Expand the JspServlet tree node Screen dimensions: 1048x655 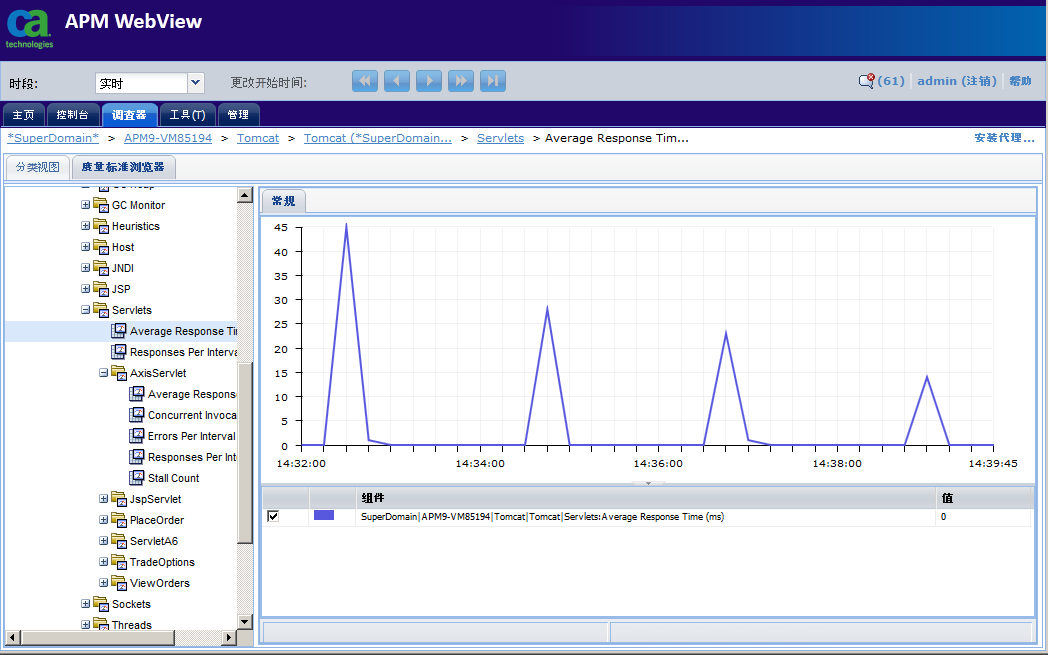pos(104,499)
